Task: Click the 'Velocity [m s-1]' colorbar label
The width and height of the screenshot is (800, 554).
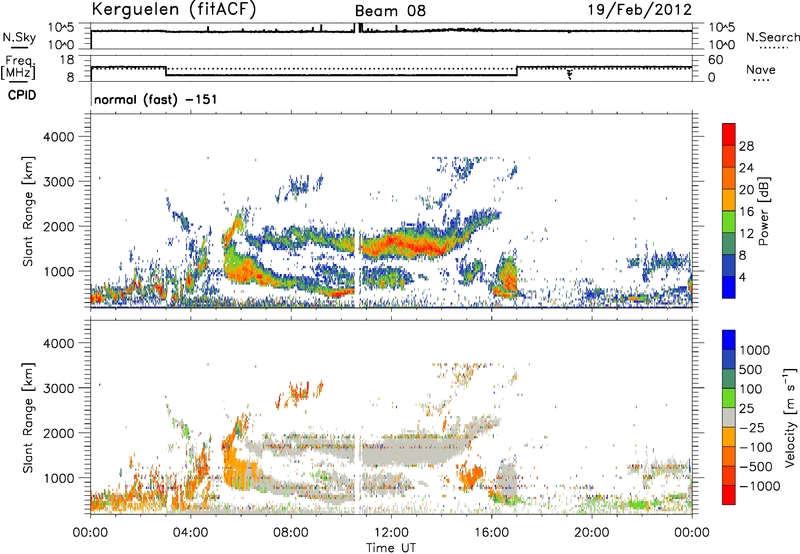Action: [x=790, y=416]
